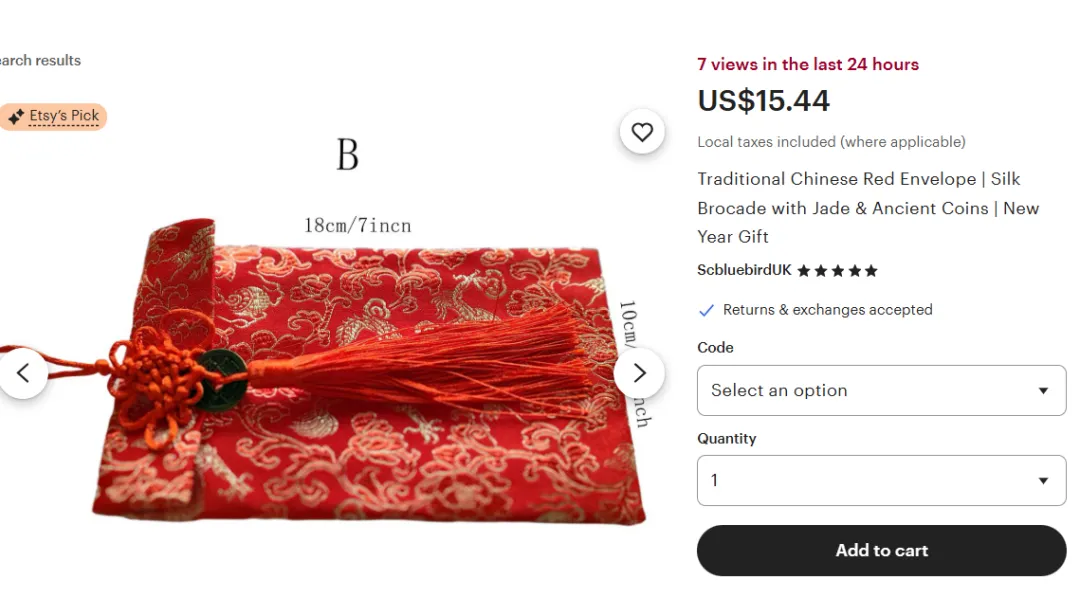Click the blue returns checkmark icon
This screenshot has height=616, width=1080.
(706, 310)
